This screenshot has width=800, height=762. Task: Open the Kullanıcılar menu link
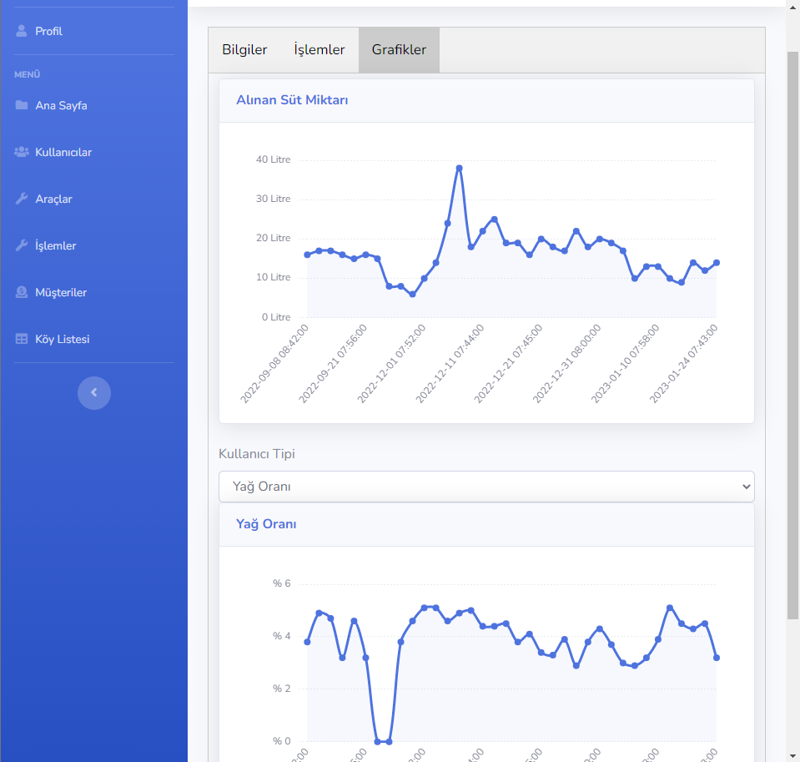coord(63,152)
